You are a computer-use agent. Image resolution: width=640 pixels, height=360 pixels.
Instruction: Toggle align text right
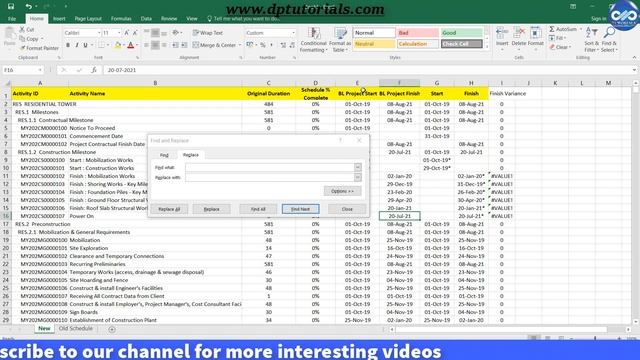pos(164,45)
